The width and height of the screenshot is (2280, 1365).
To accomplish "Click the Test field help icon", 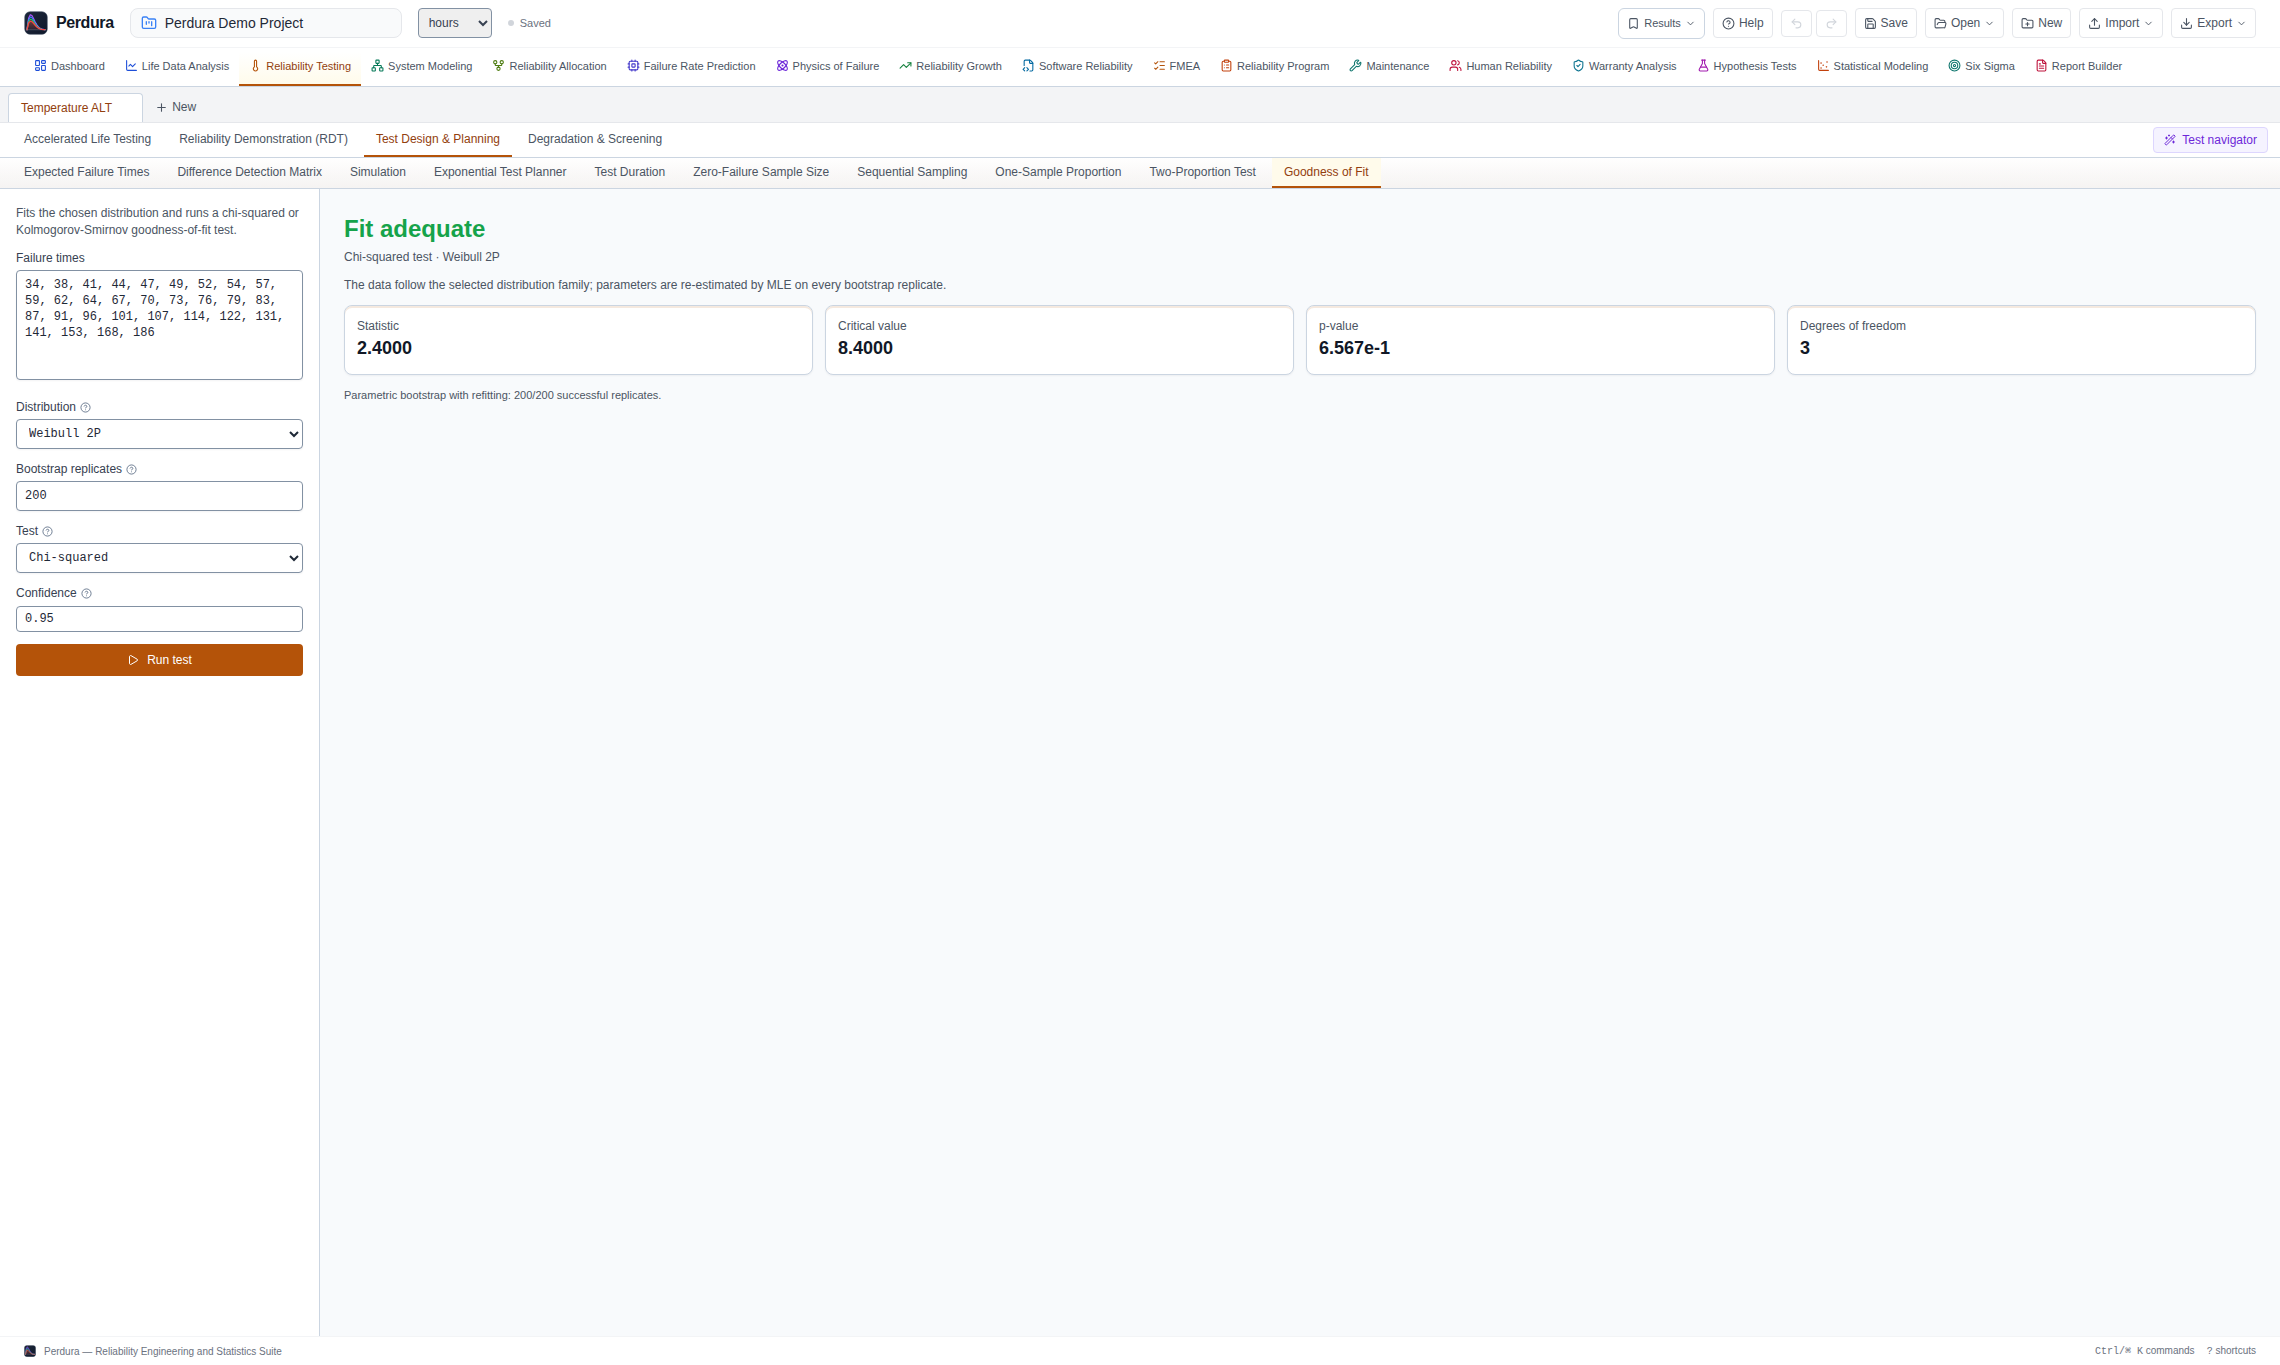I will coord(47,532).
